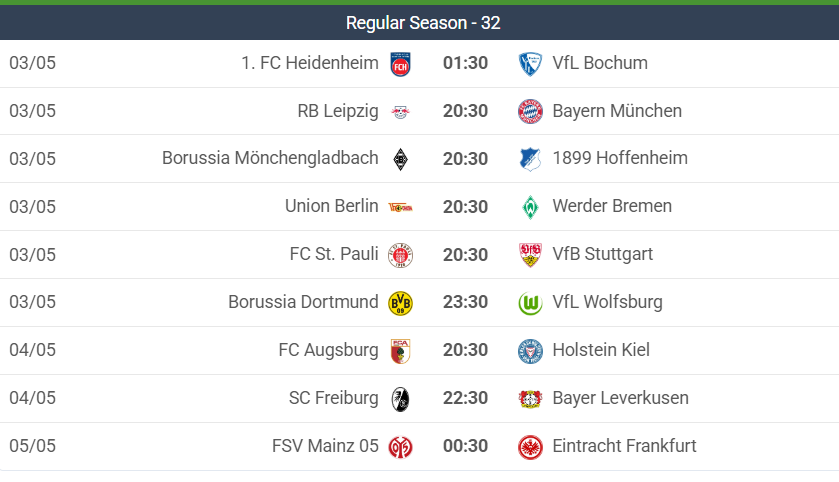
Task: Open the 1899 Hoffenheim team link
Action: pyautogui.click(x=620, y=158)
